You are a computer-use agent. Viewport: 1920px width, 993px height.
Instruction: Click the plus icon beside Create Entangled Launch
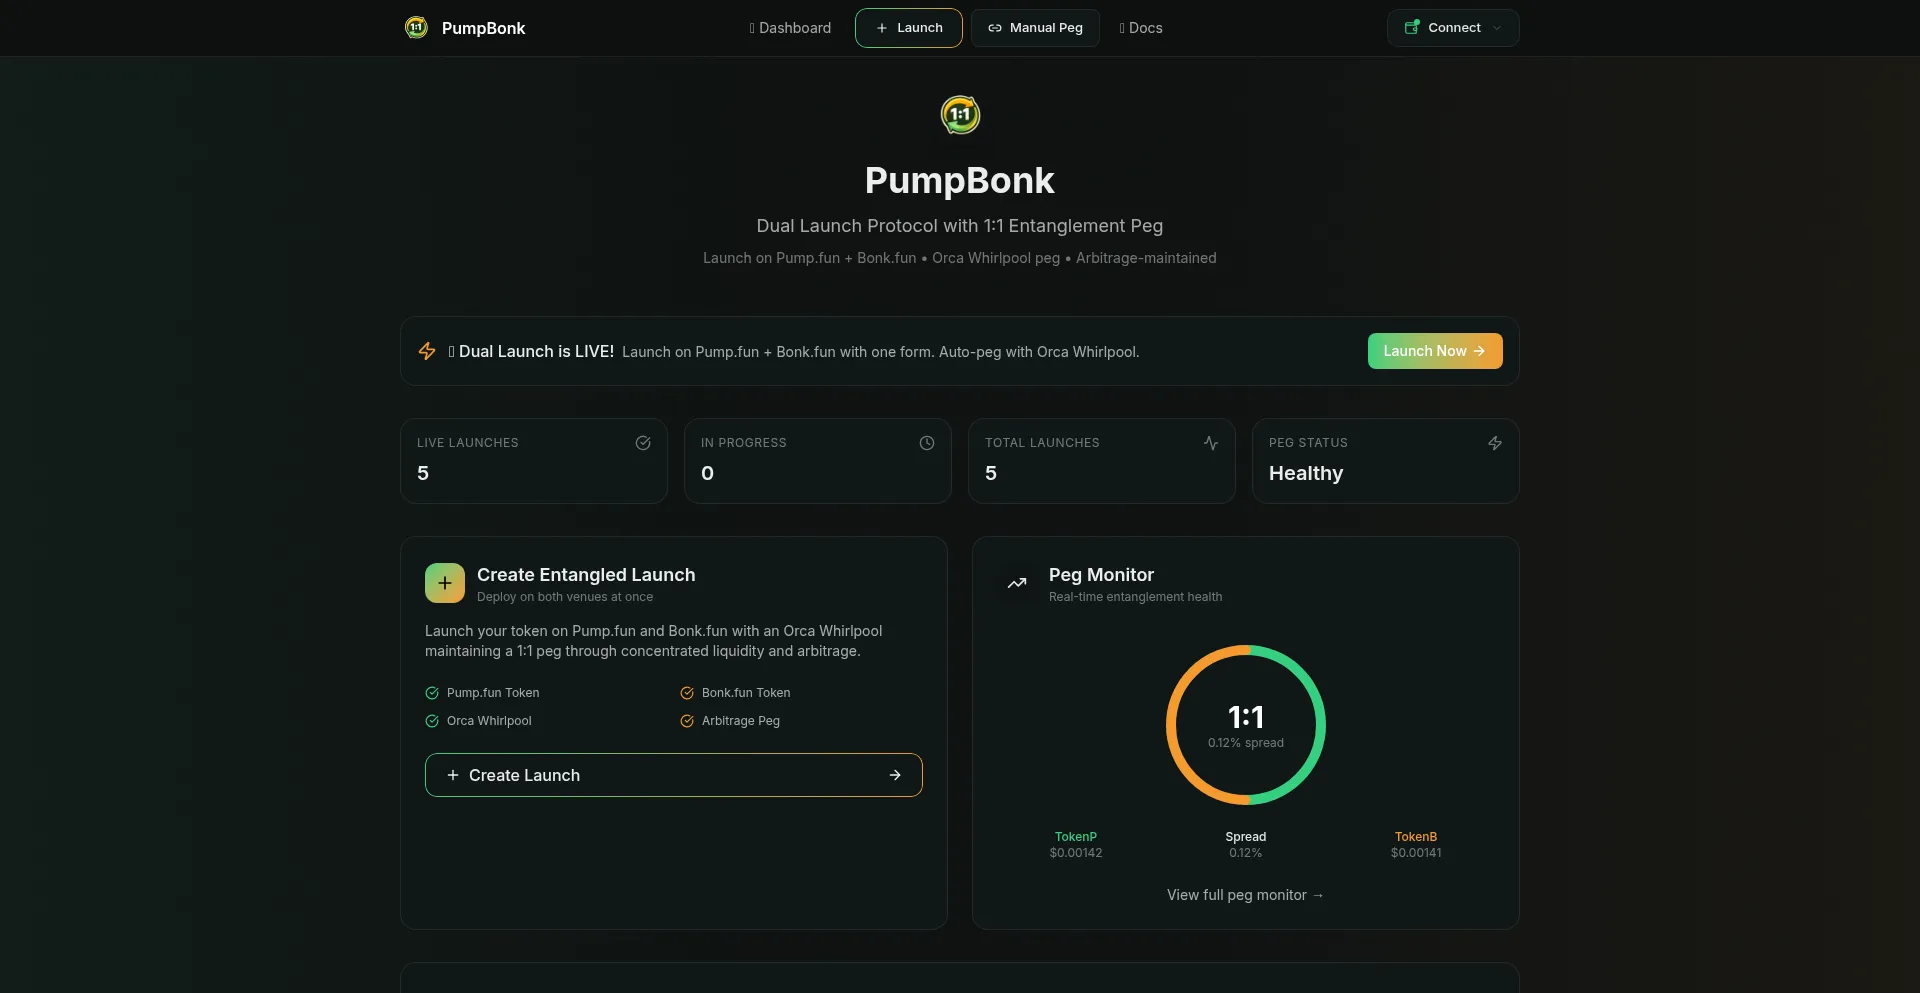point(444,583)
